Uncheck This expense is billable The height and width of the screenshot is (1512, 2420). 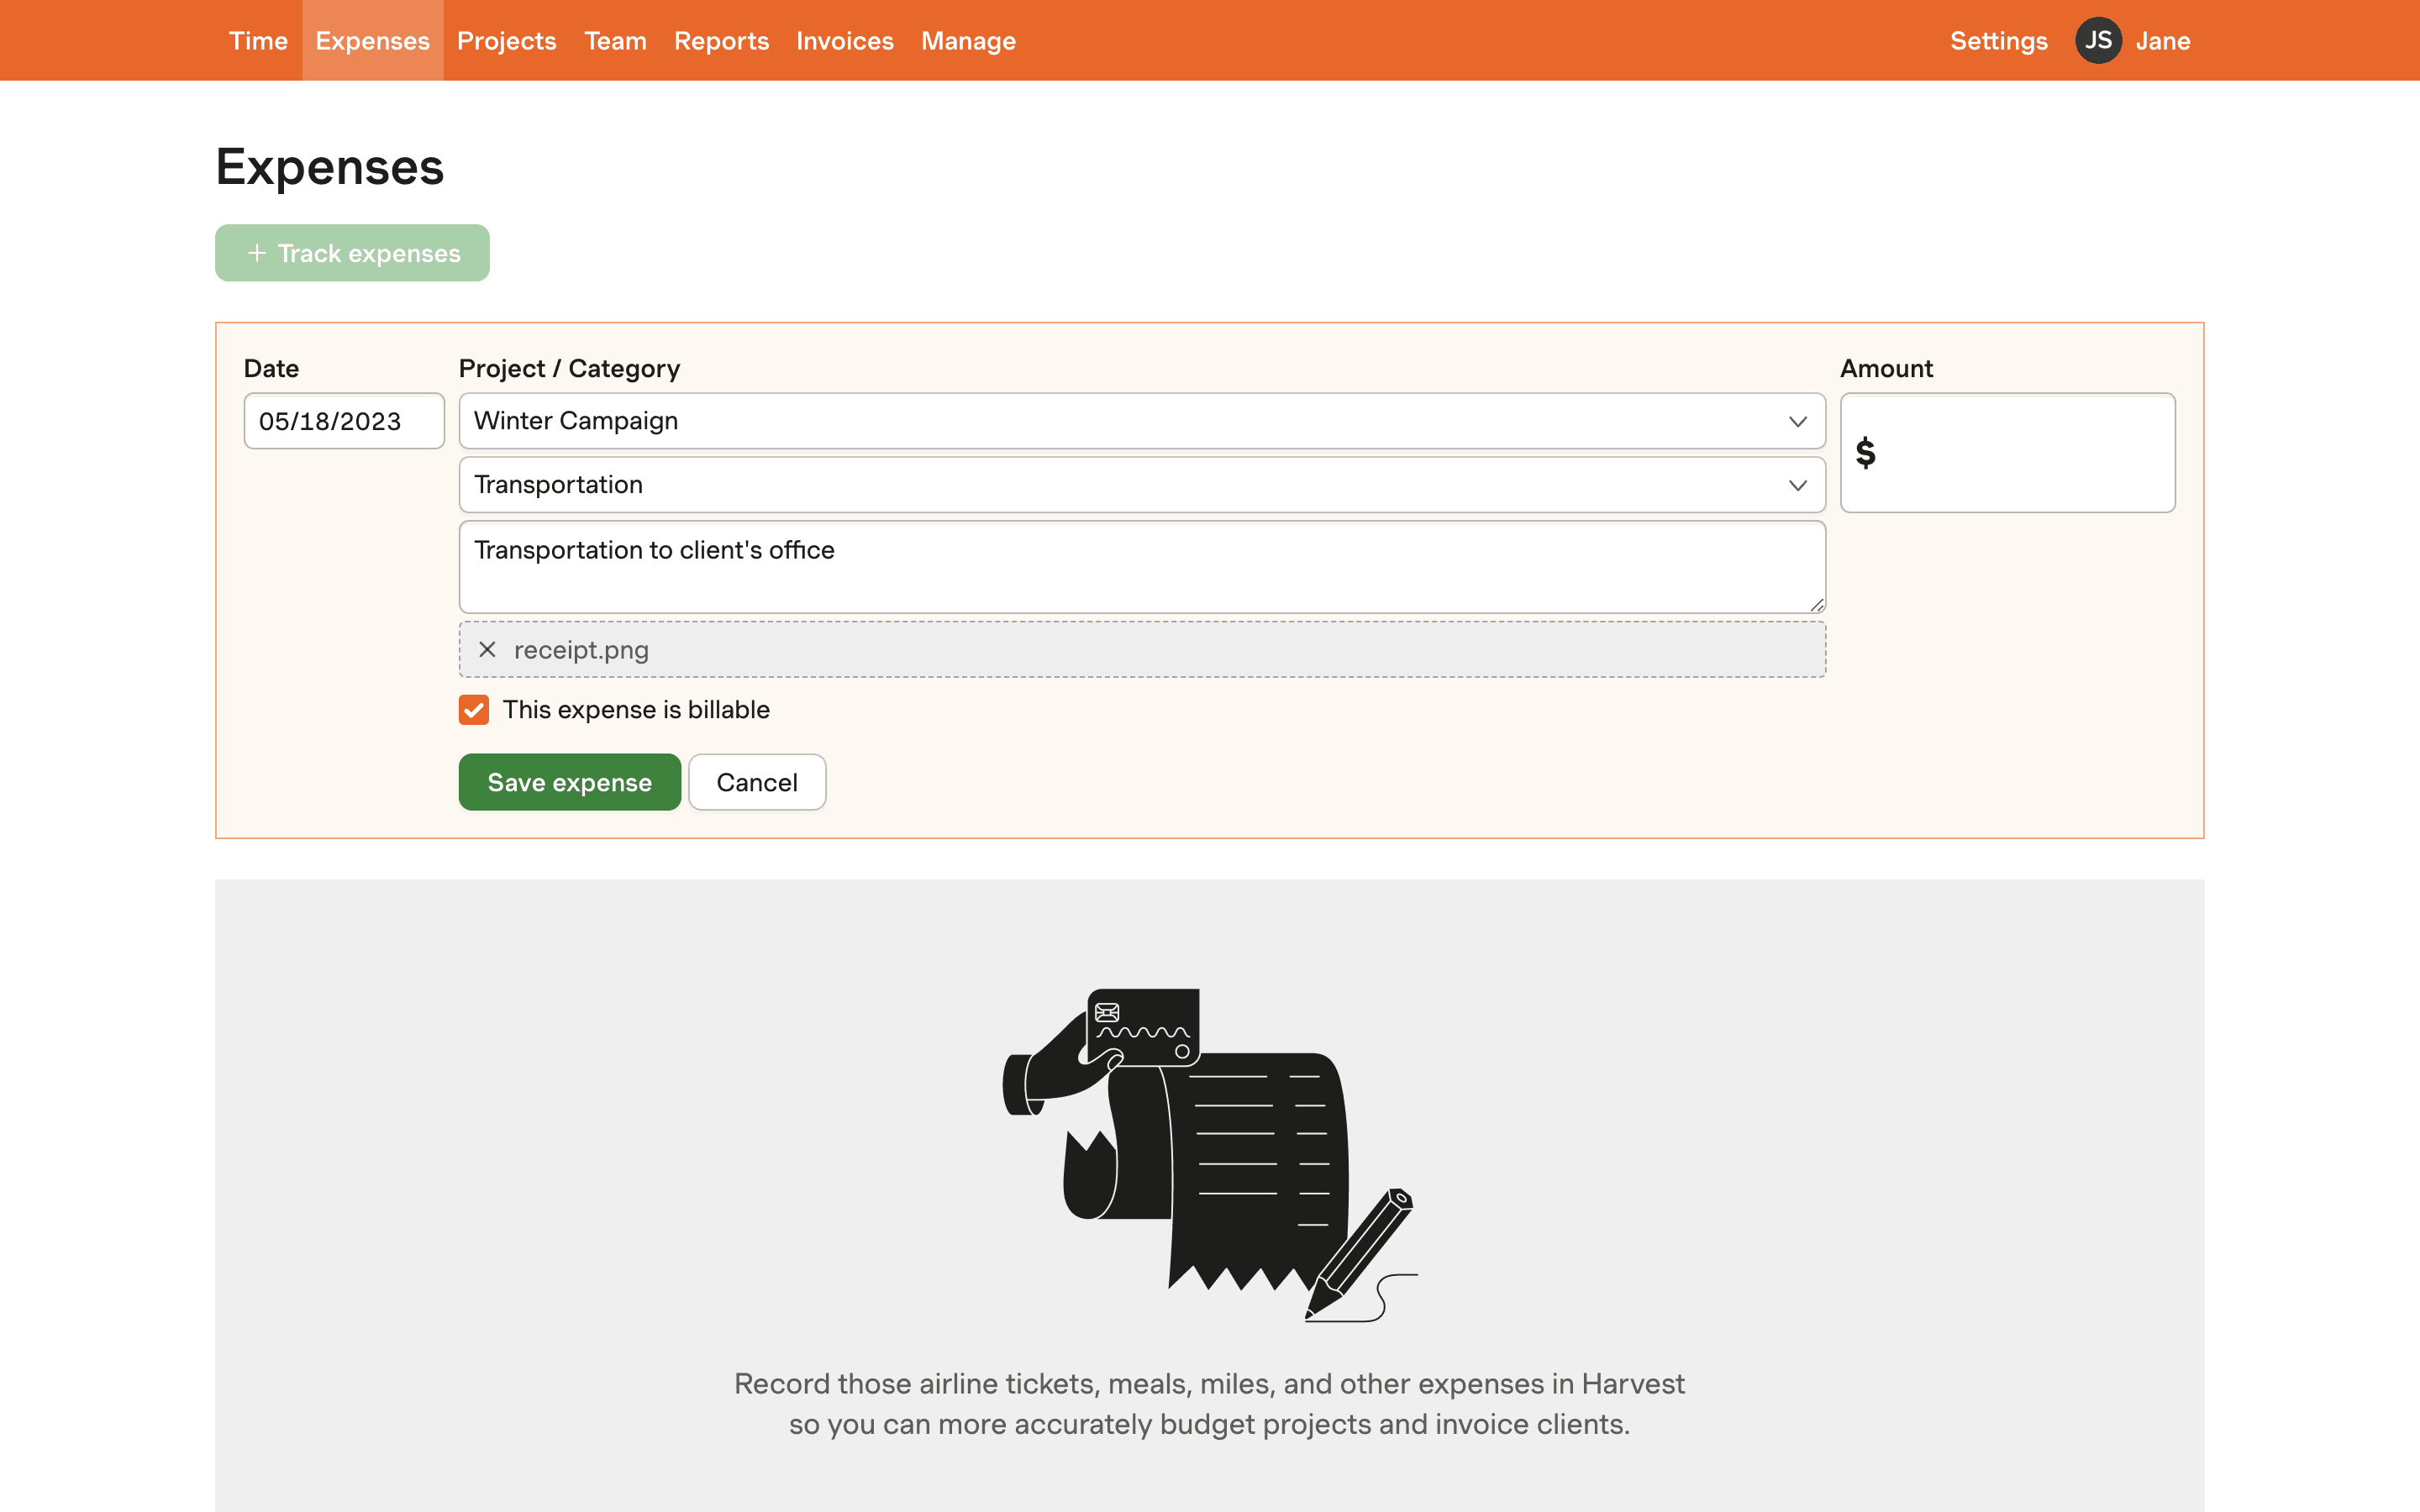point(474,710)
